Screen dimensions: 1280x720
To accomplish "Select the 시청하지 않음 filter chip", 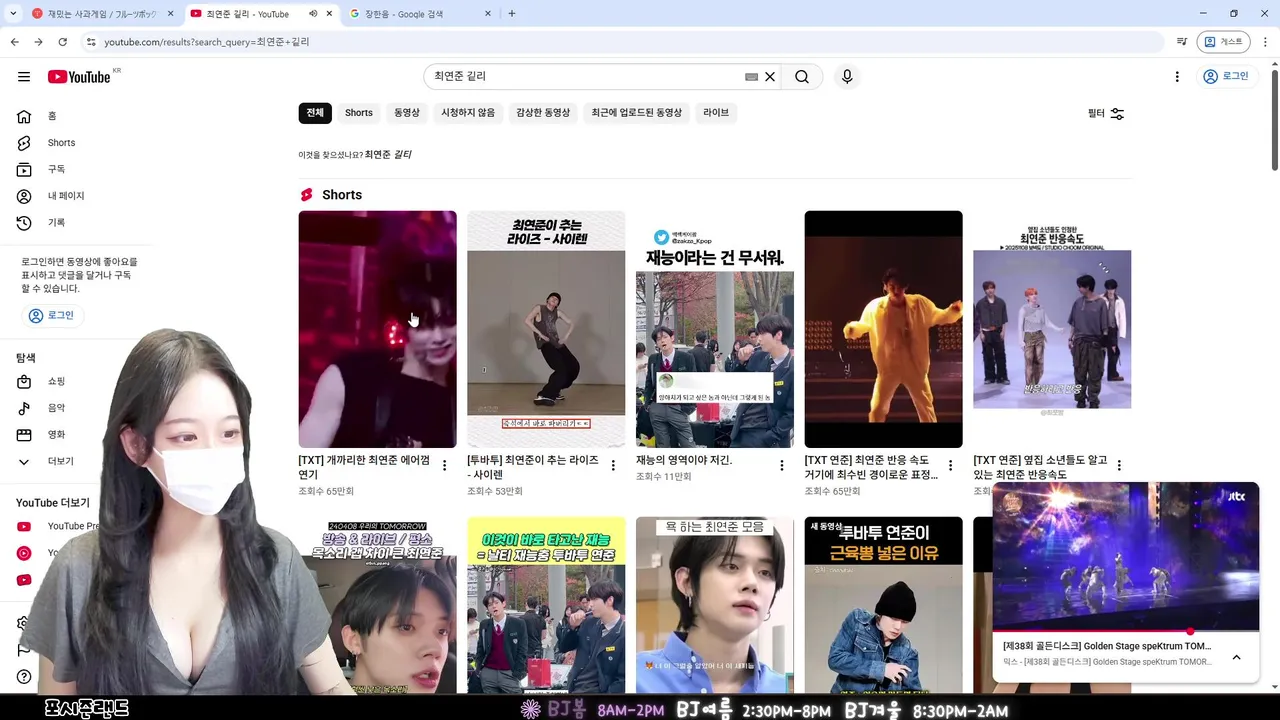I will coord(468,113).
